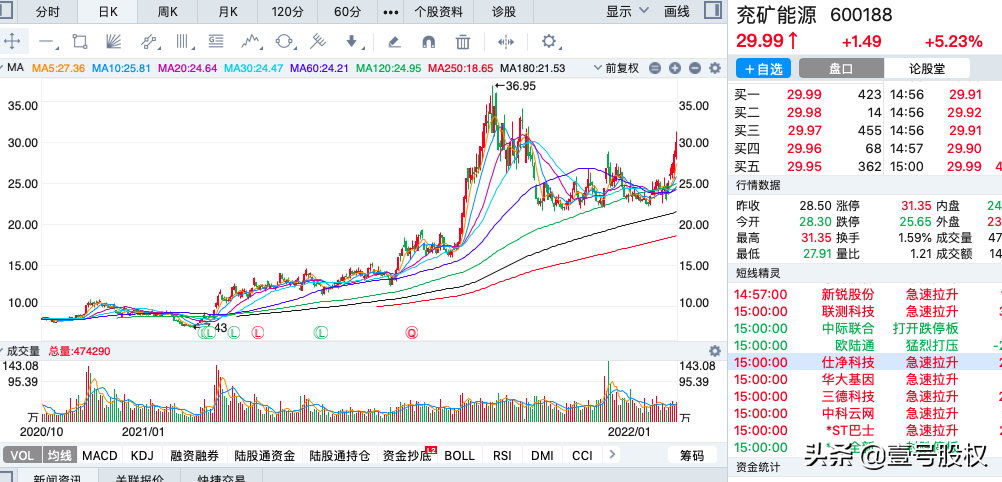Select the VOL indicator
Viewport: 1002px width, 482px height.
point(22,455)
